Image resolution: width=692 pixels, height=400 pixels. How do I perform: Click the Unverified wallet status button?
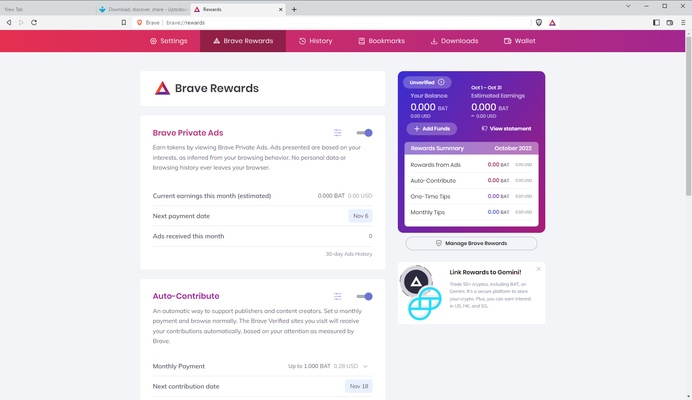(x=427, y=82)
